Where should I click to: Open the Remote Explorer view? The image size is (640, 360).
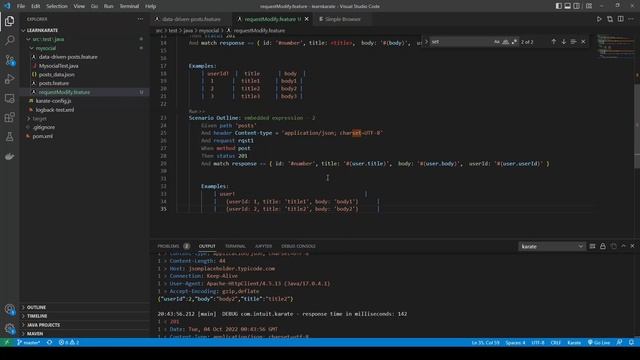pyautogui.click(x=9, y=98)
